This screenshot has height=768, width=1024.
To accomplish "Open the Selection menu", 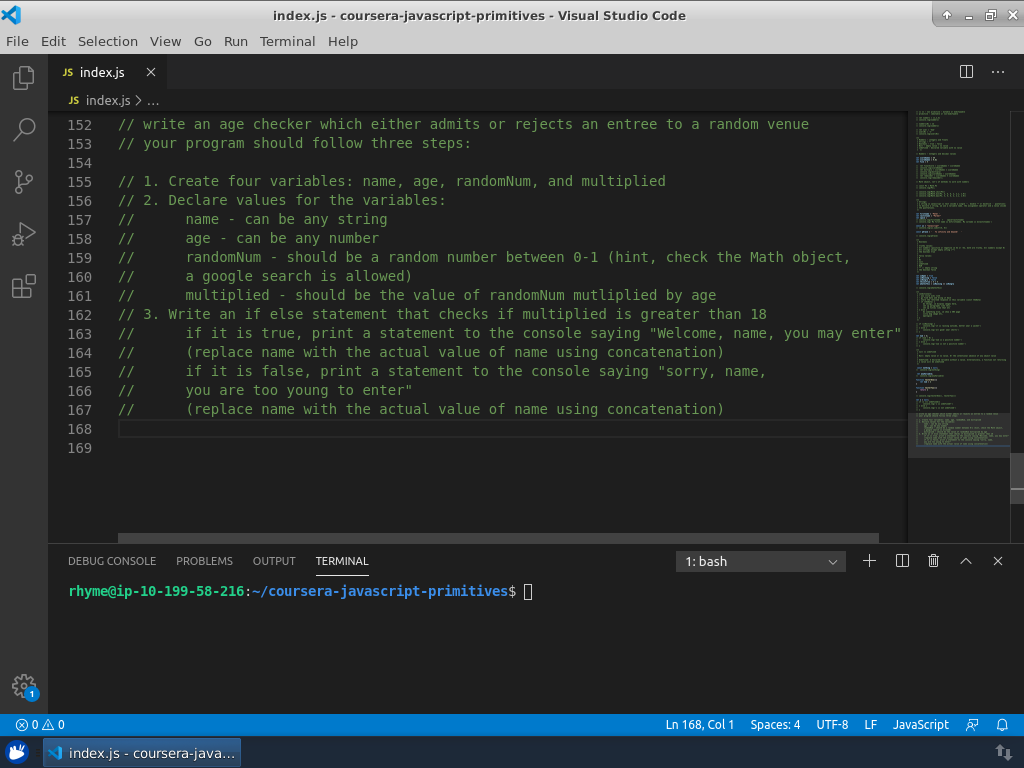I will [108, 41].
